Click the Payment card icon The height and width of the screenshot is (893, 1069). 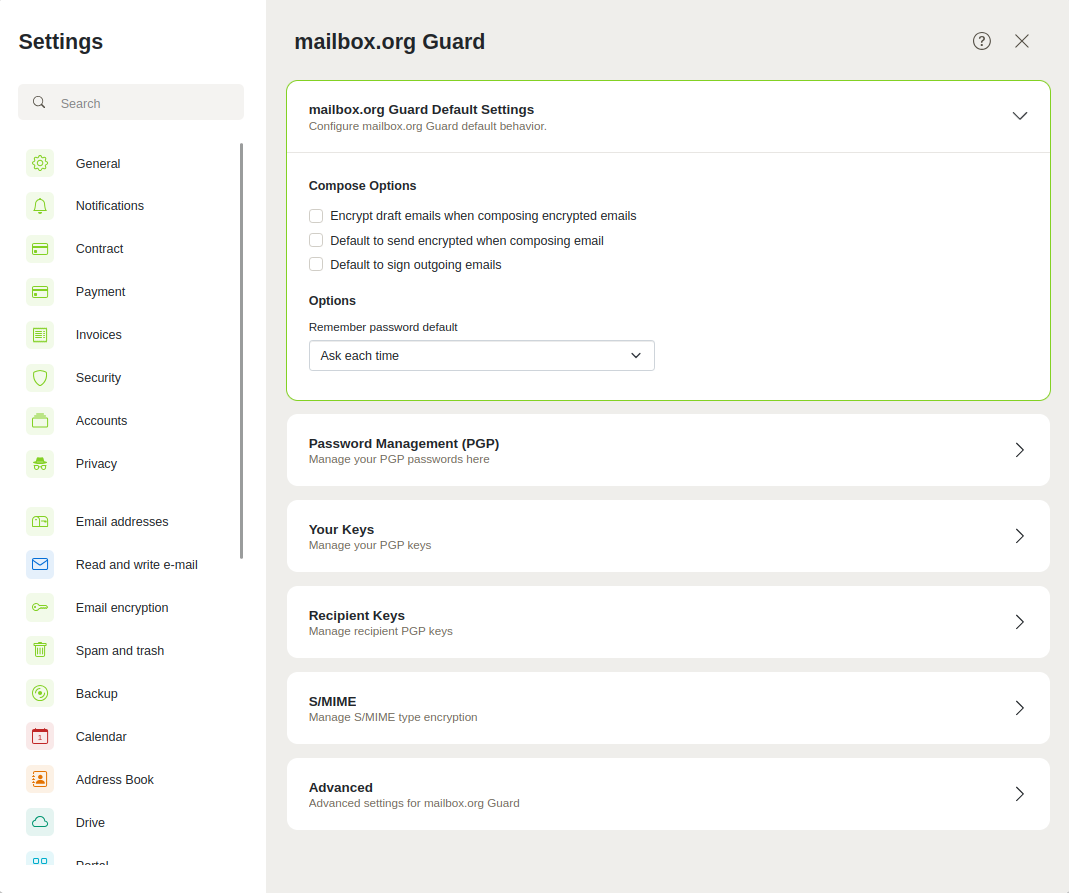coord(40,292)
